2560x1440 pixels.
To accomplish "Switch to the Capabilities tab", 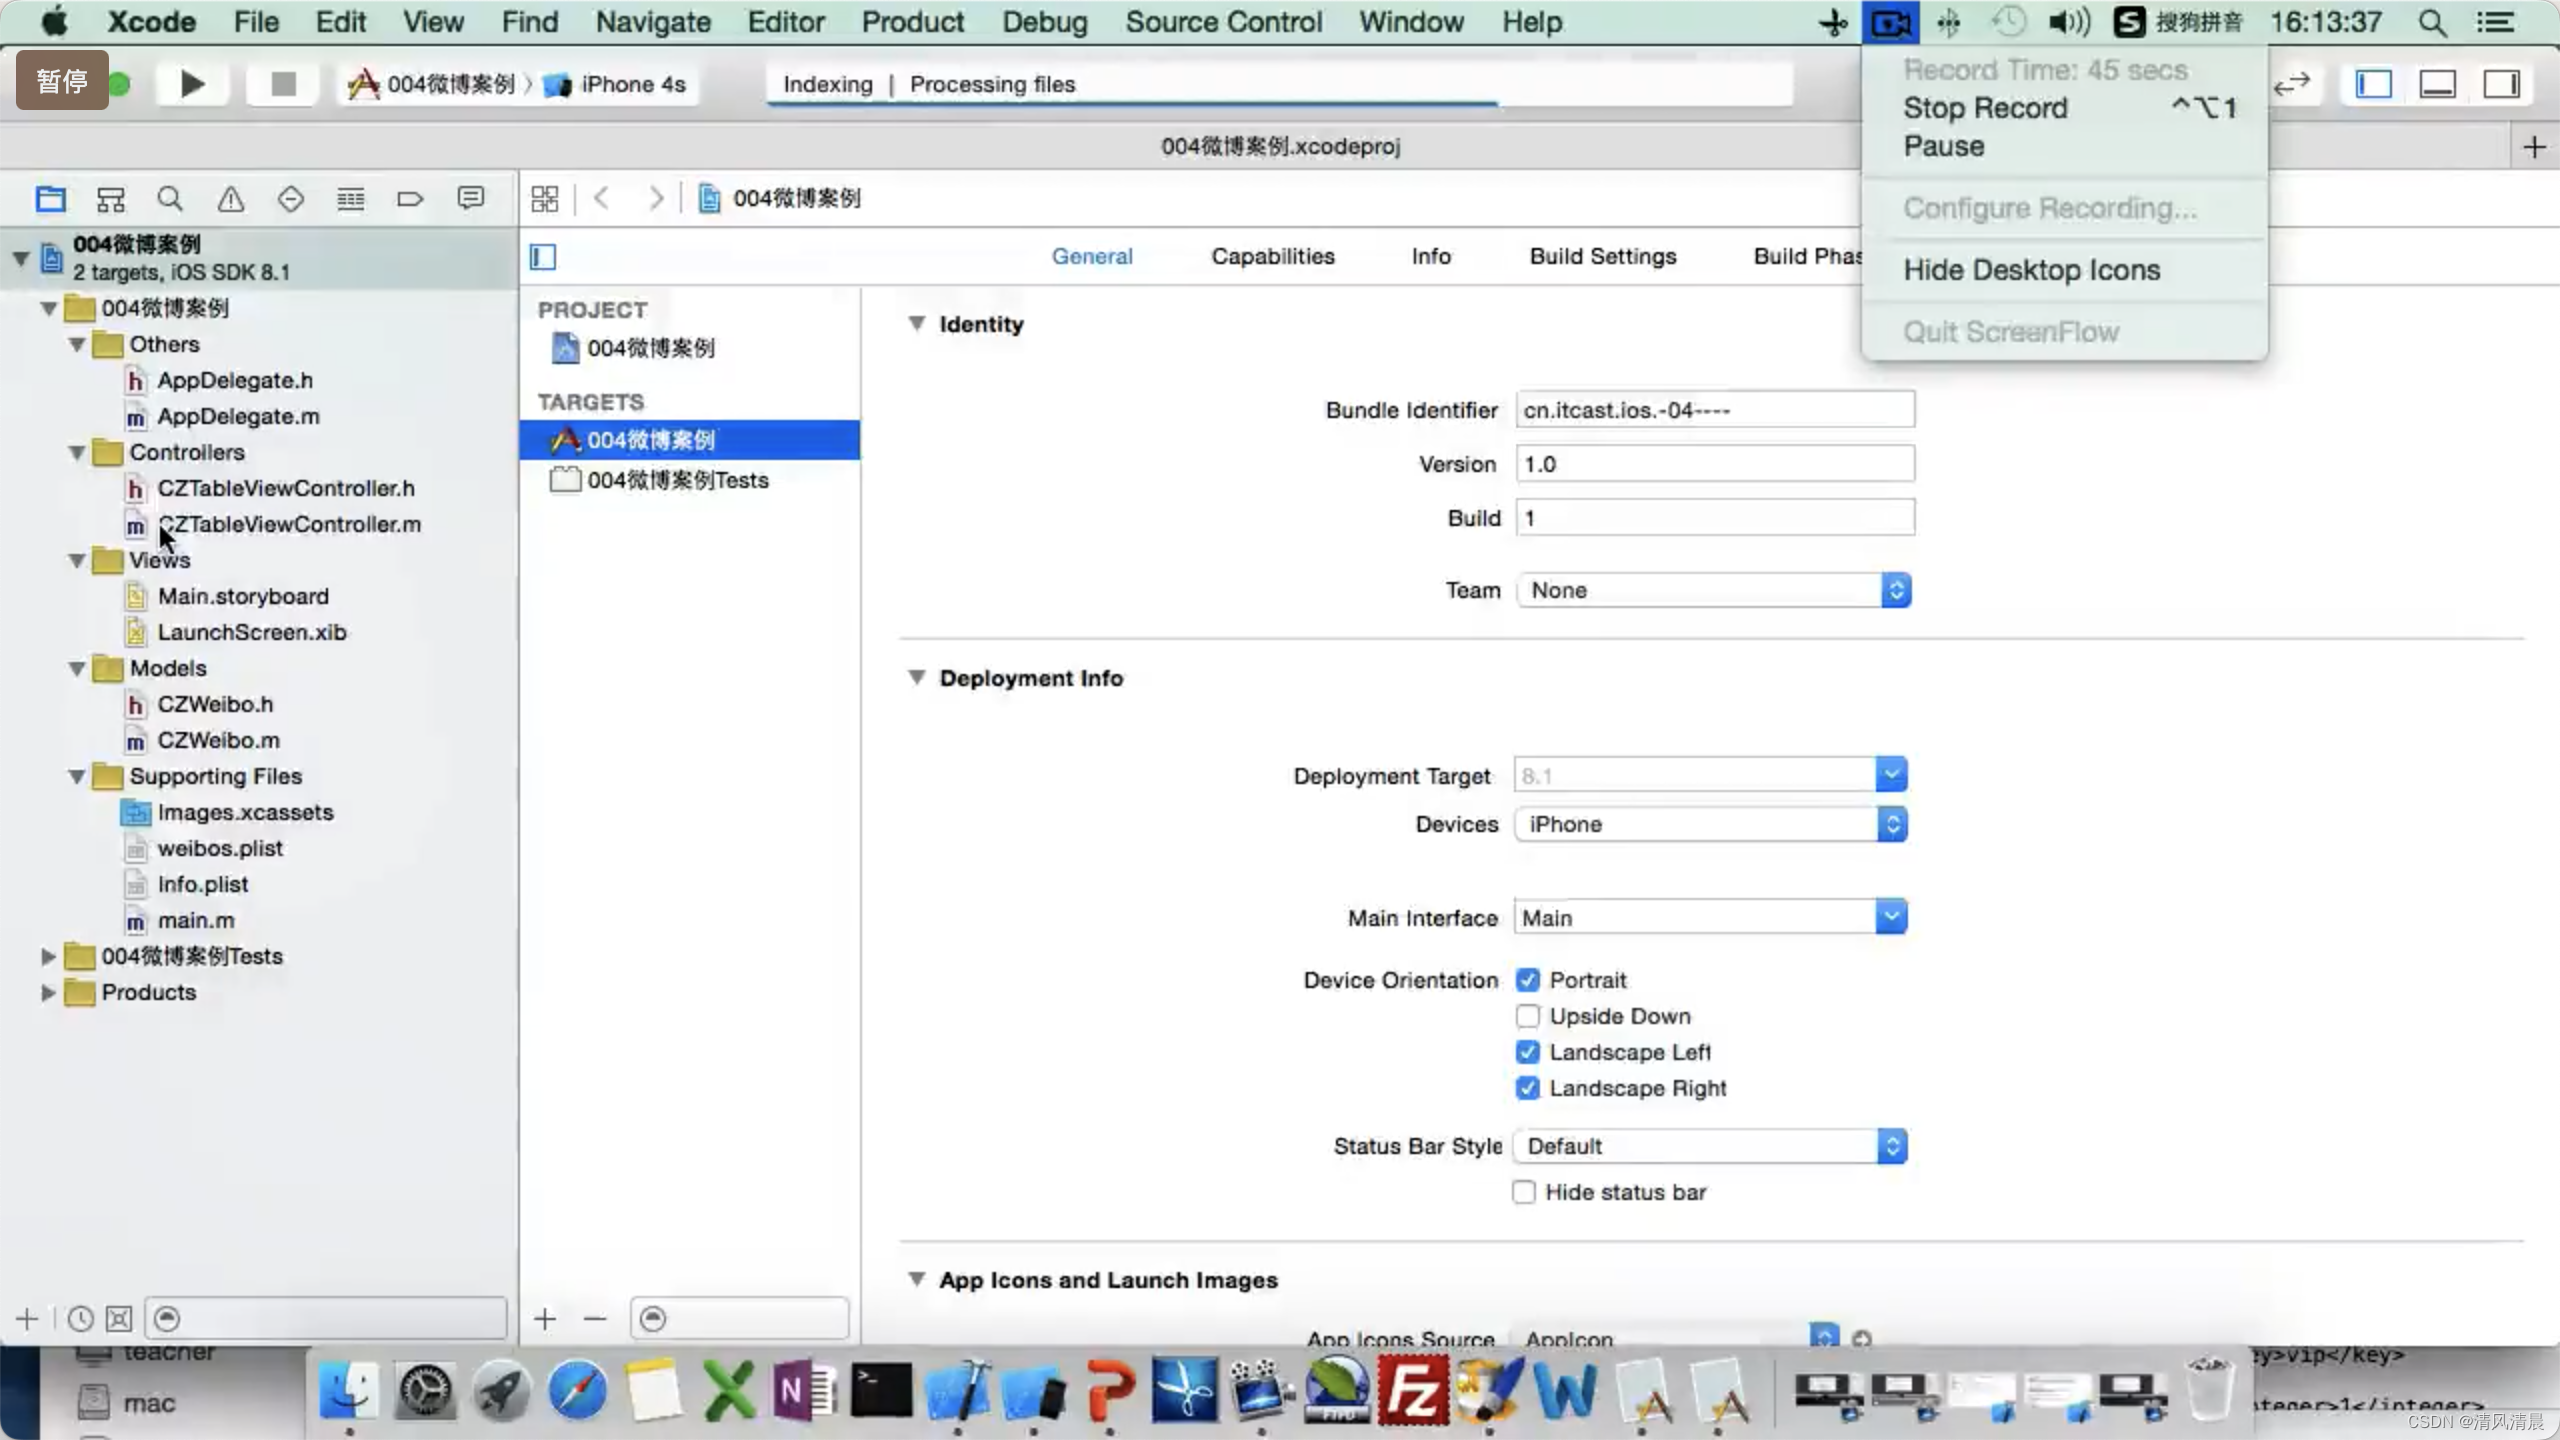I will (1275, 255).
